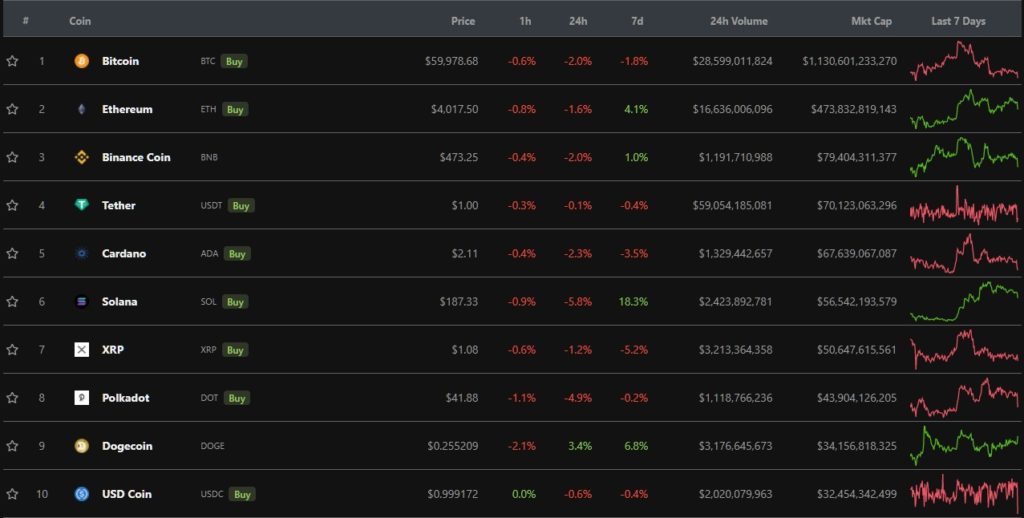This screenshot has height=518, width=1024.
Task: Click the Bitcoin coin logo icon
Action: click(82, 61)
